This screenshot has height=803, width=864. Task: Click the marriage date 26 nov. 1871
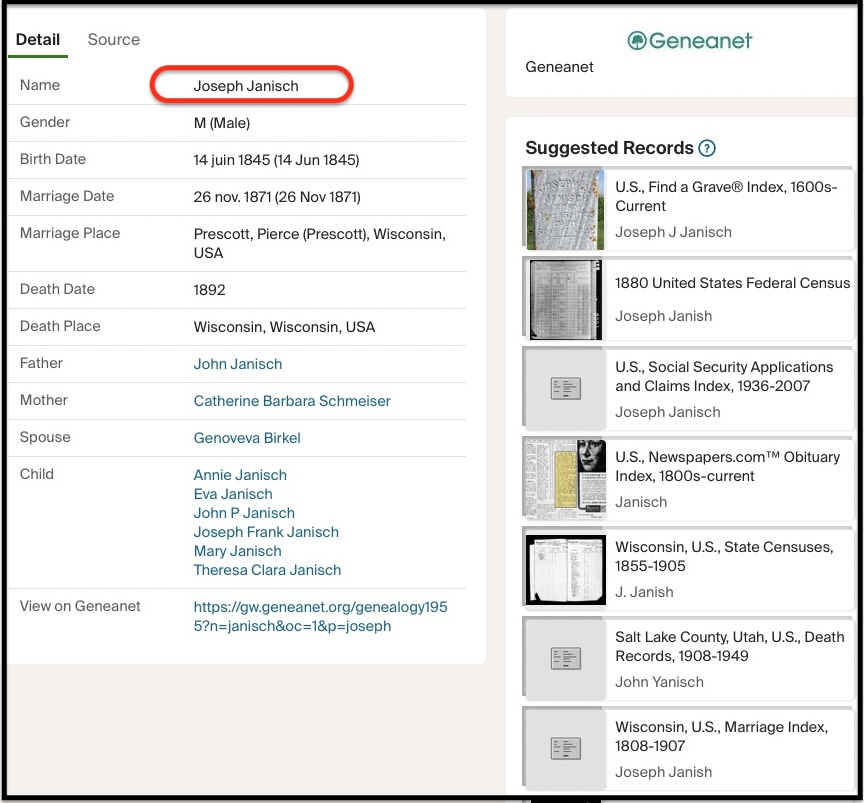[277, 197]
